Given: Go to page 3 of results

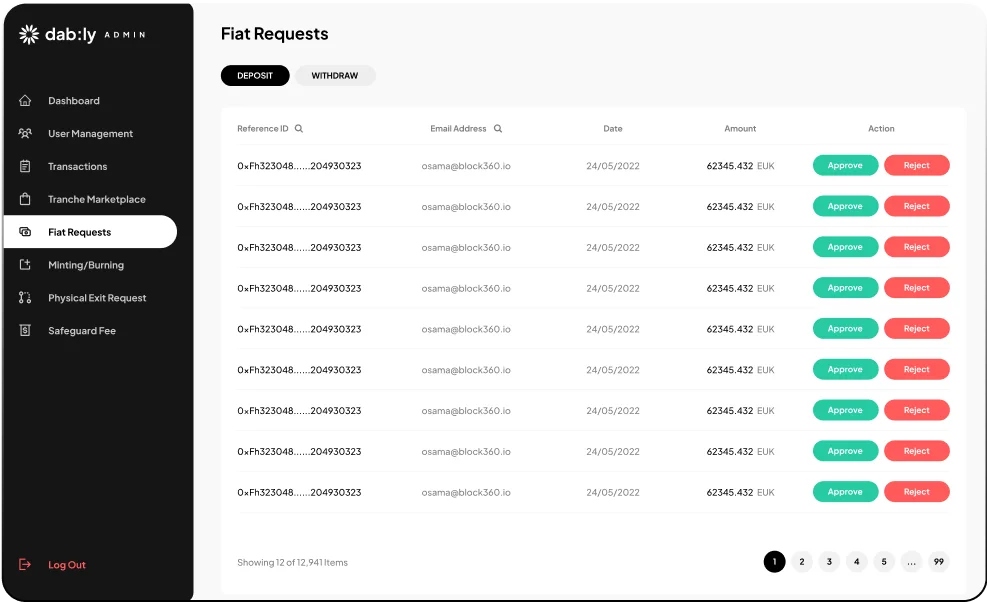Looking at the screenshot, I should (x=829, y=562).
